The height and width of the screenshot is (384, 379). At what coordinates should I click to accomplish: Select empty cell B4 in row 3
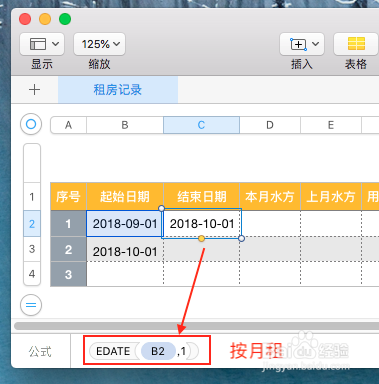point(125,274)
